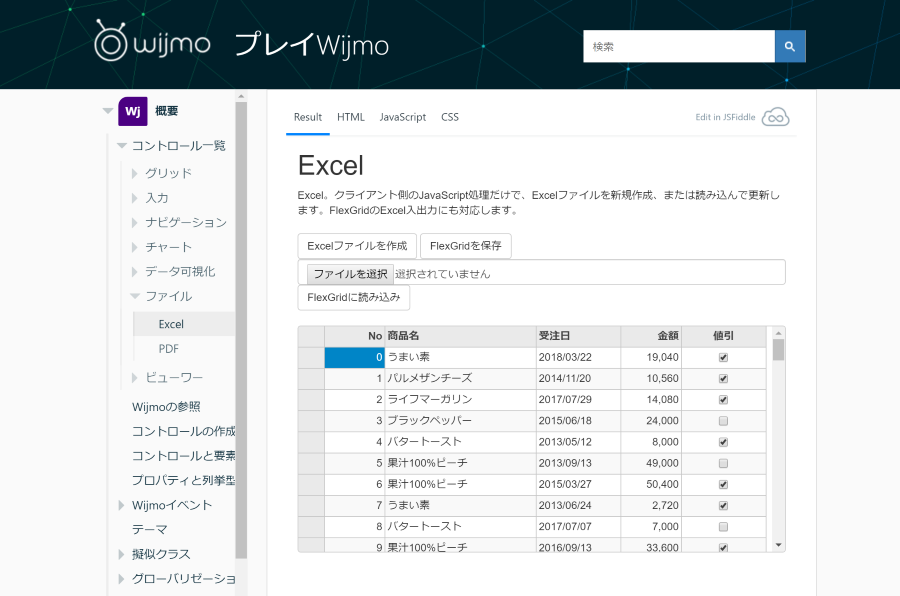Toggle discount checkbox for うまい素 2018/03/22
The width and height of the screenshot is (900, 596).
coord(723,358)
